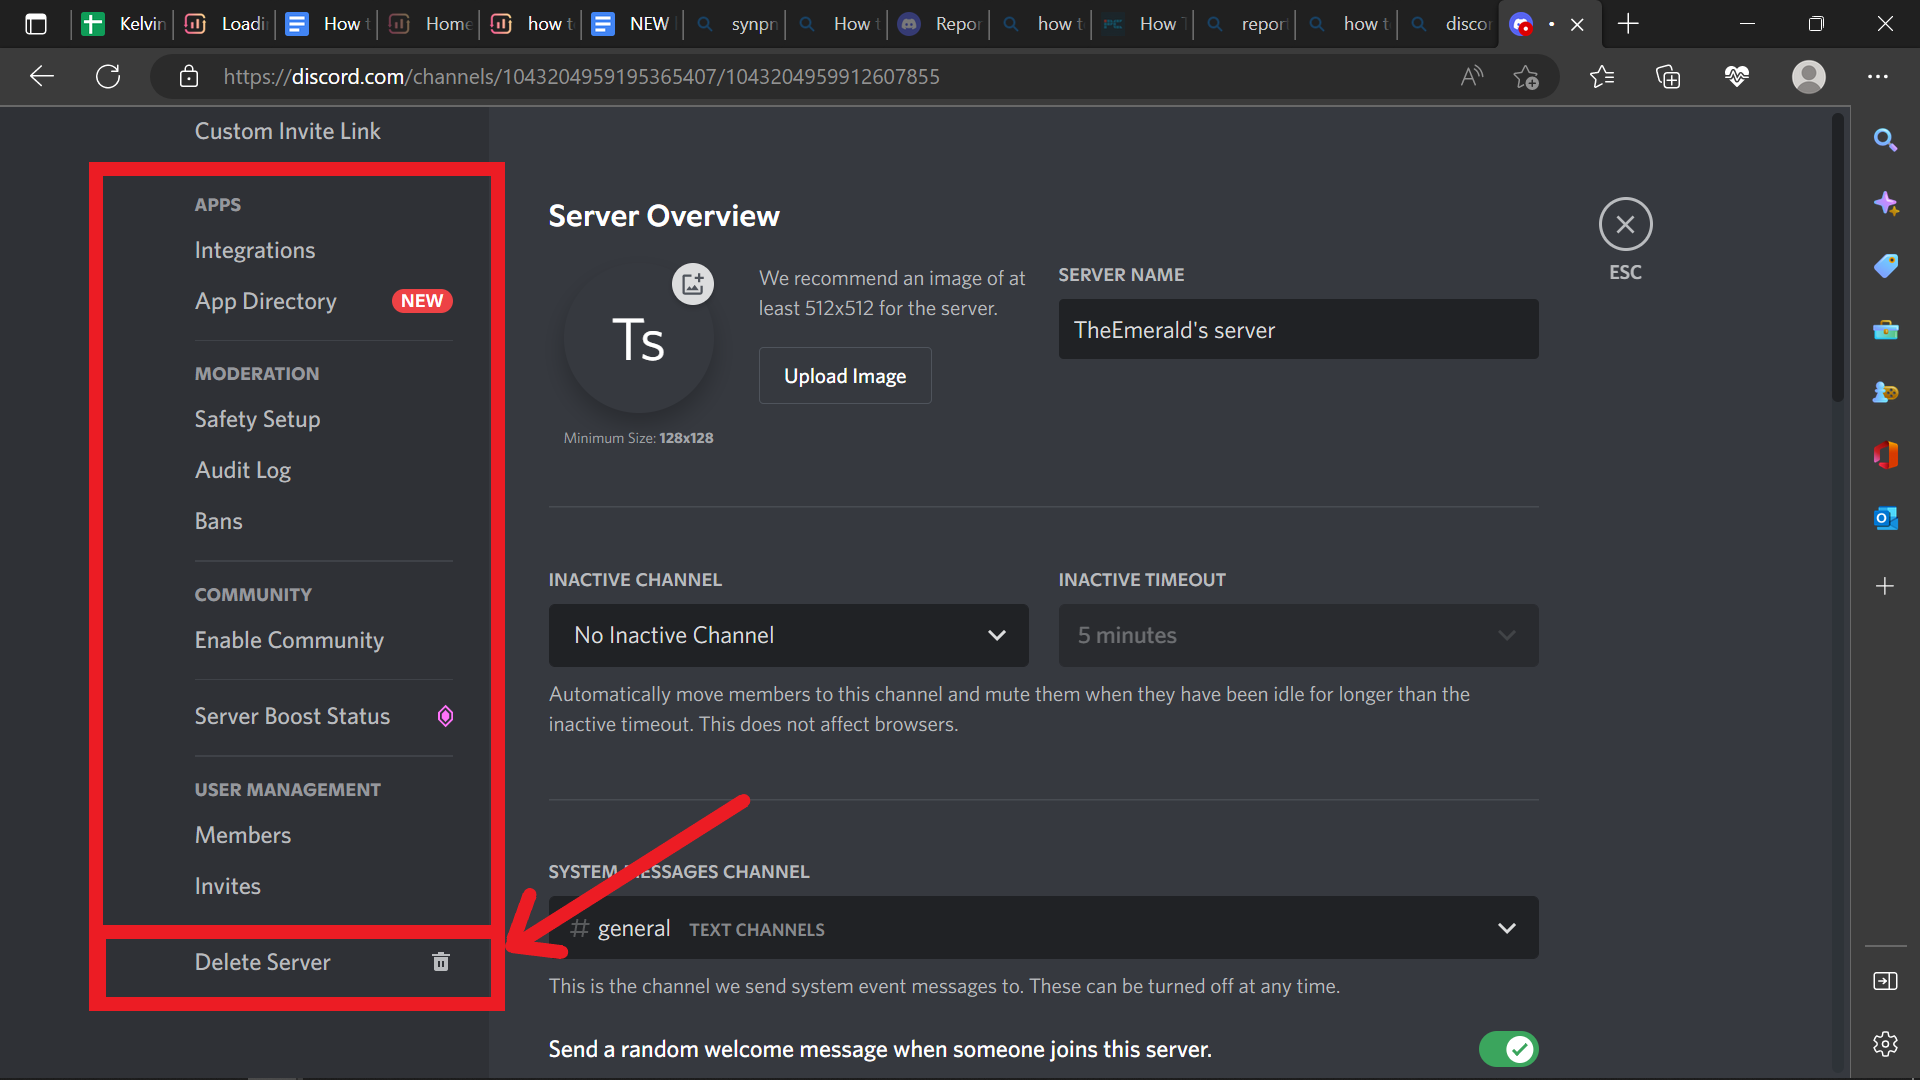This screenshot has width=1920, height=1080.
Task: Click the Upload Image button
Action: tap(844, 376)
